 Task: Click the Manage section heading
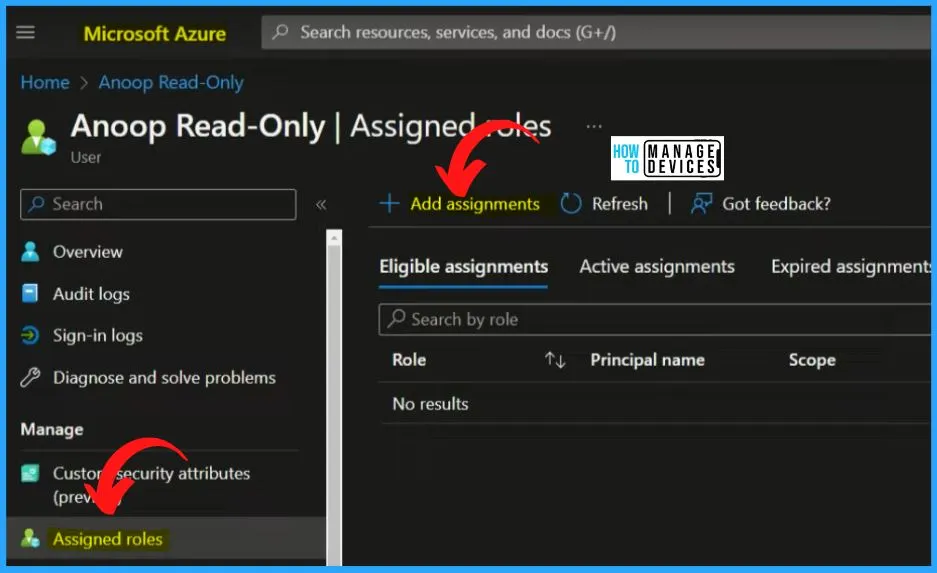[52, 430]
